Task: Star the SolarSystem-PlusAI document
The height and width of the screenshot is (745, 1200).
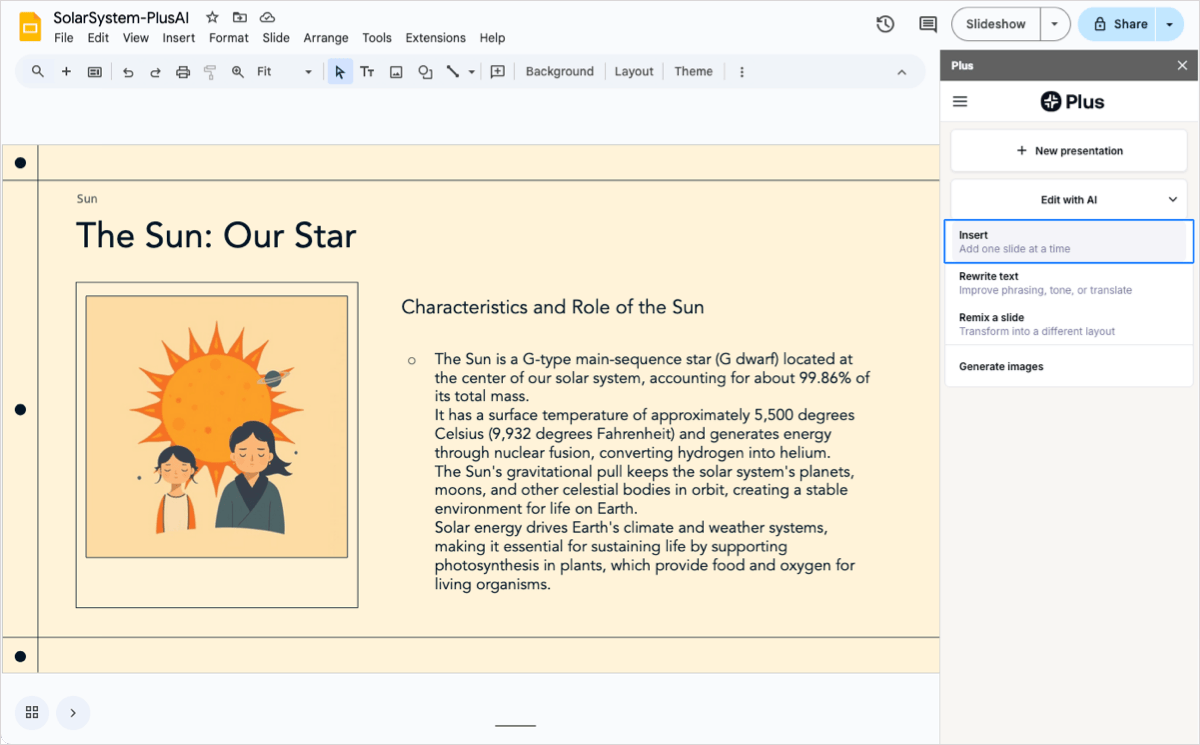Action: (x=212, y=18)
